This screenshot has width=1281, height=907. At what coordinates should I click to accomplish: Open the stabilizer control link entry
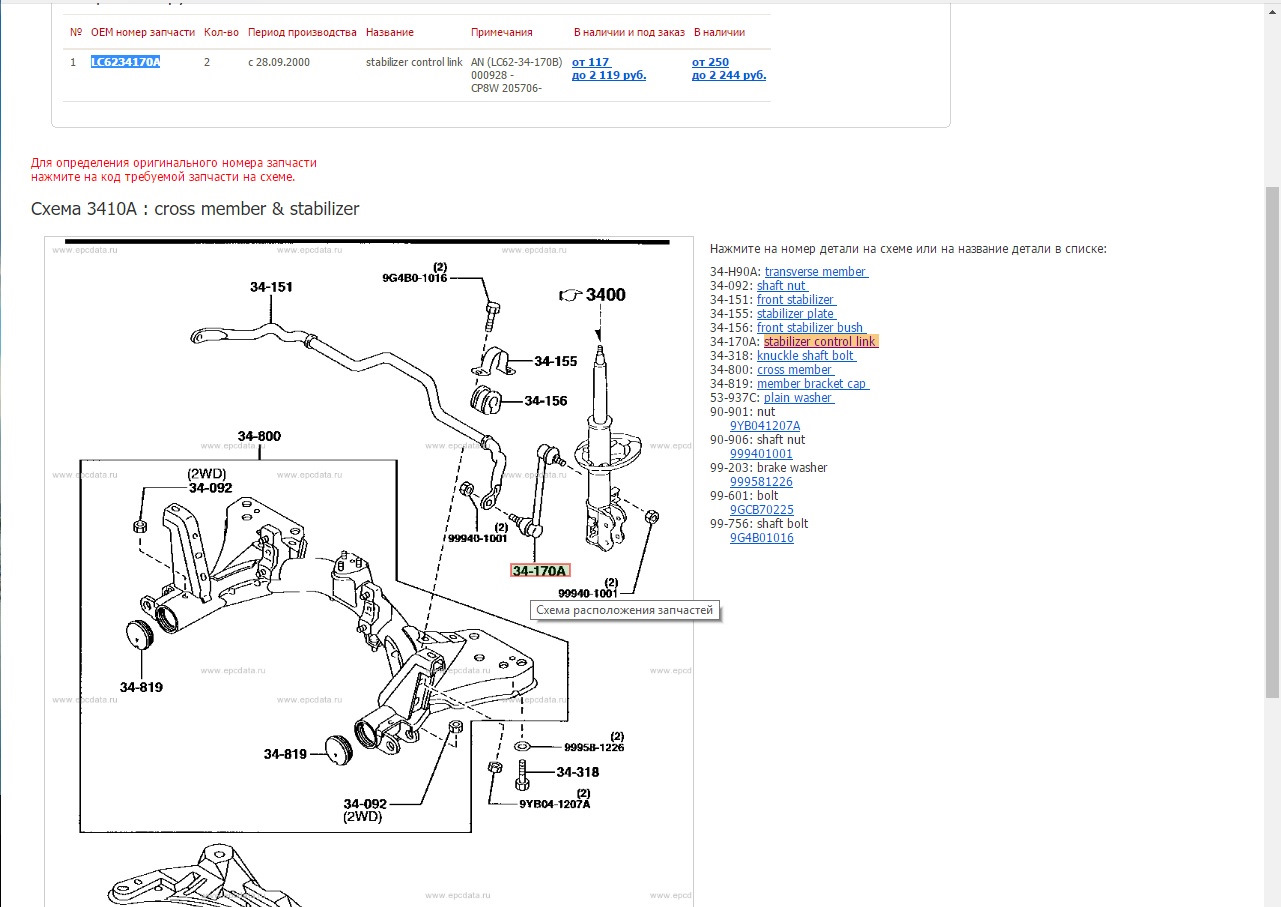point(820,342)
